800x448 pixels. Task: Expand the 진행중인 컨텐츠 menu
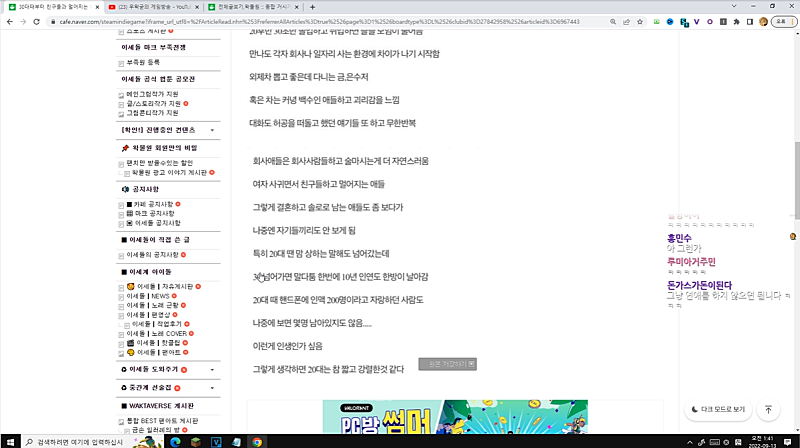coord(212,130)
